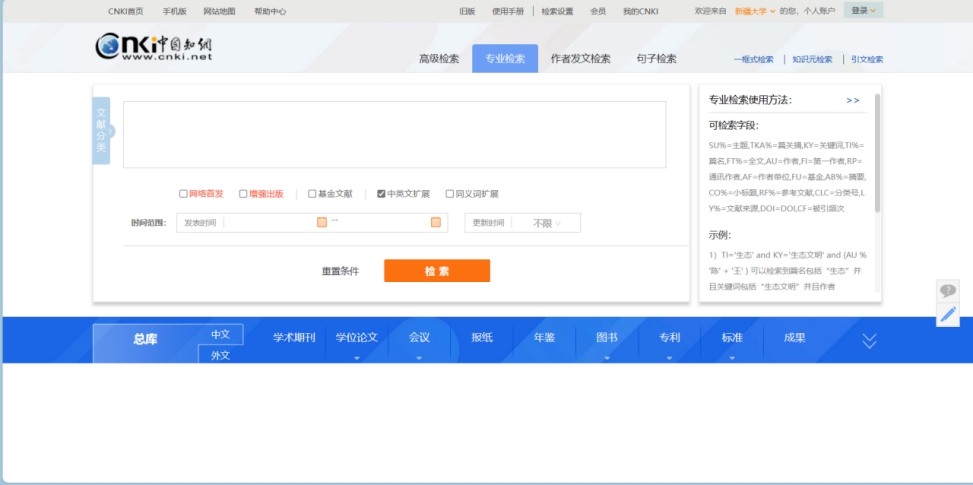Switch to the 高级检索 tab
Image resolution: width=973 pixels, height=485 pixels.
click(x=439, y=59)
